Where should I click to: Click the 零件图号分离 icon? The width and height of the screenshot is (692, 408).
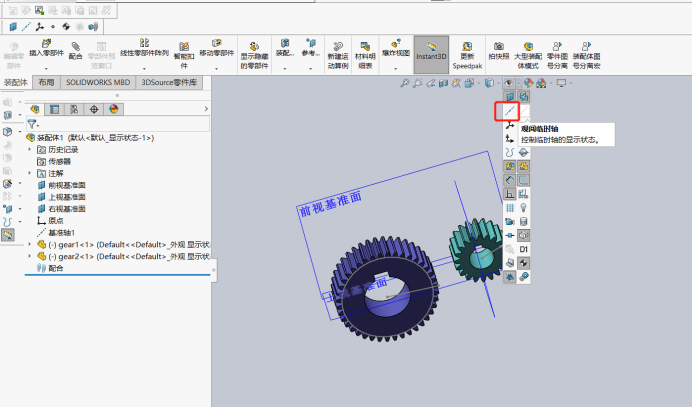coord(557,46)
